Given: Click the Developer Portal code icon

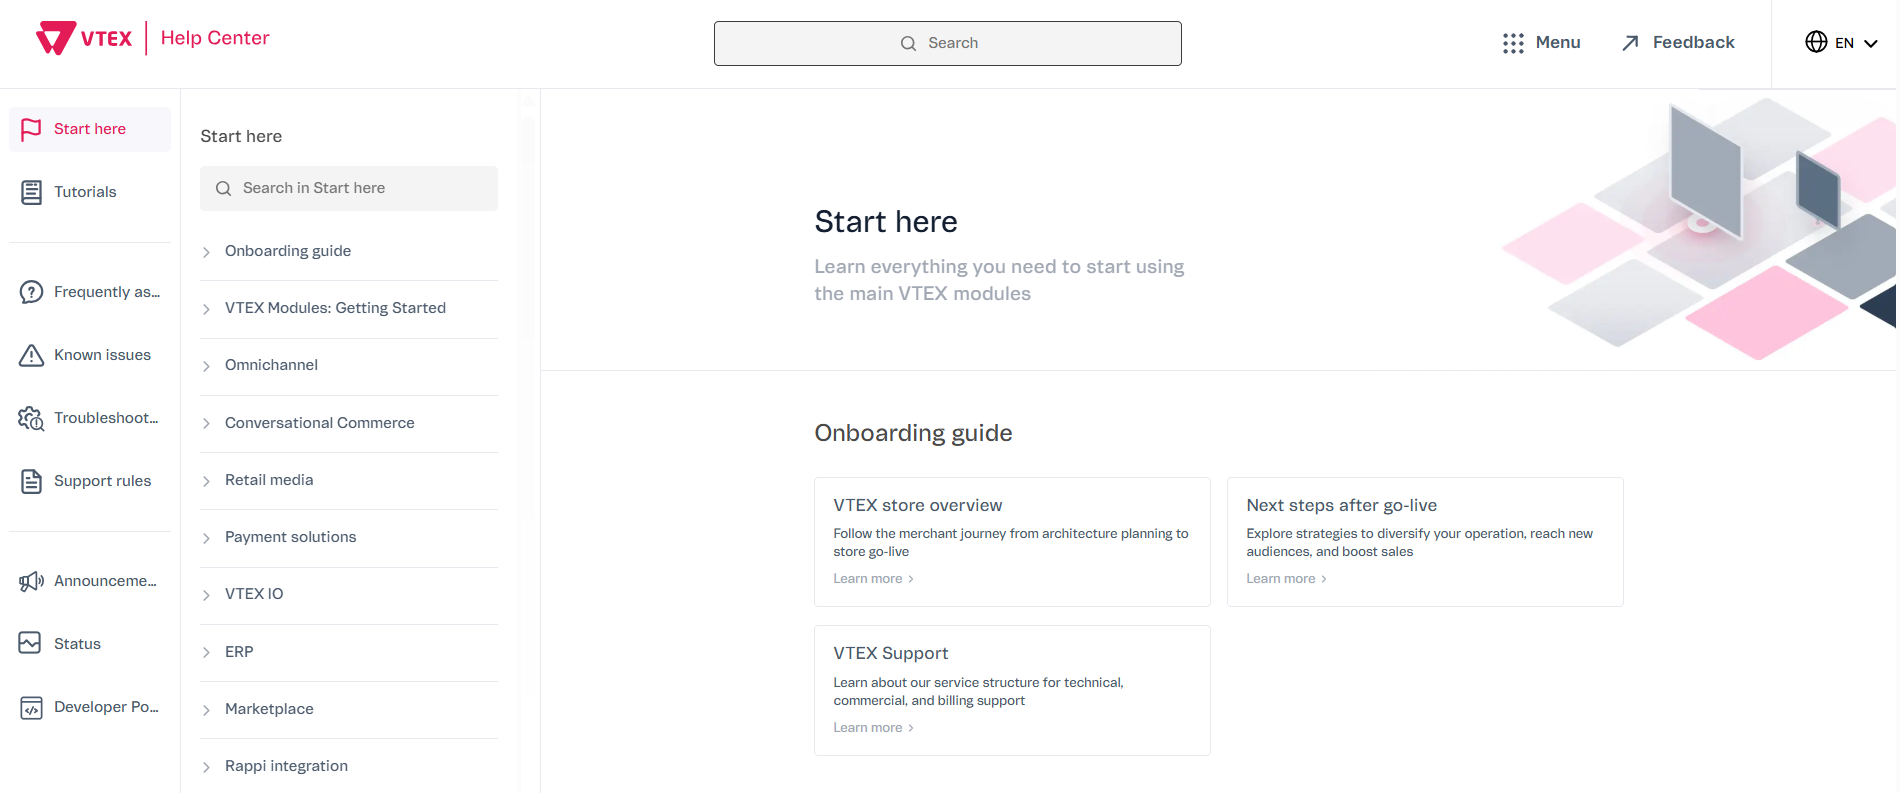Looking at the screenshot, I should tap(31, 707).
